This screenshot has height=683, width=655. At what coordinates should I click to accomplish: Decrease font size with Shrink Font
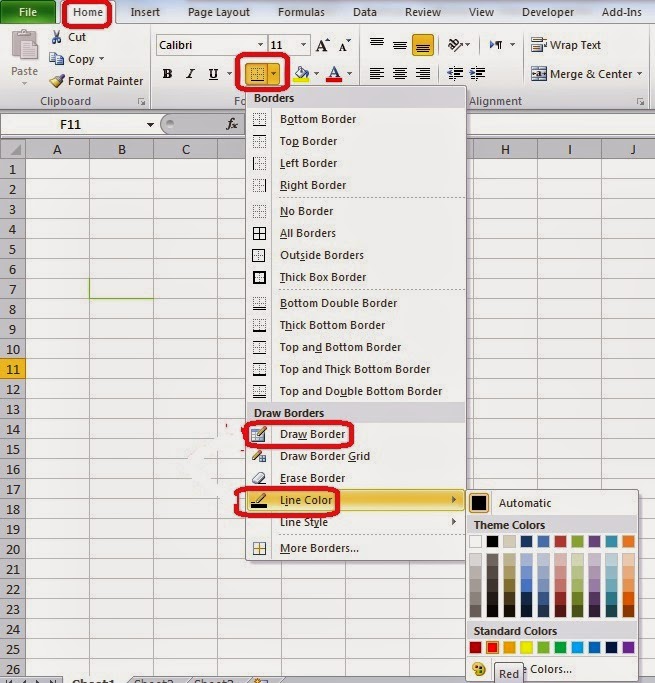point(344,45)
